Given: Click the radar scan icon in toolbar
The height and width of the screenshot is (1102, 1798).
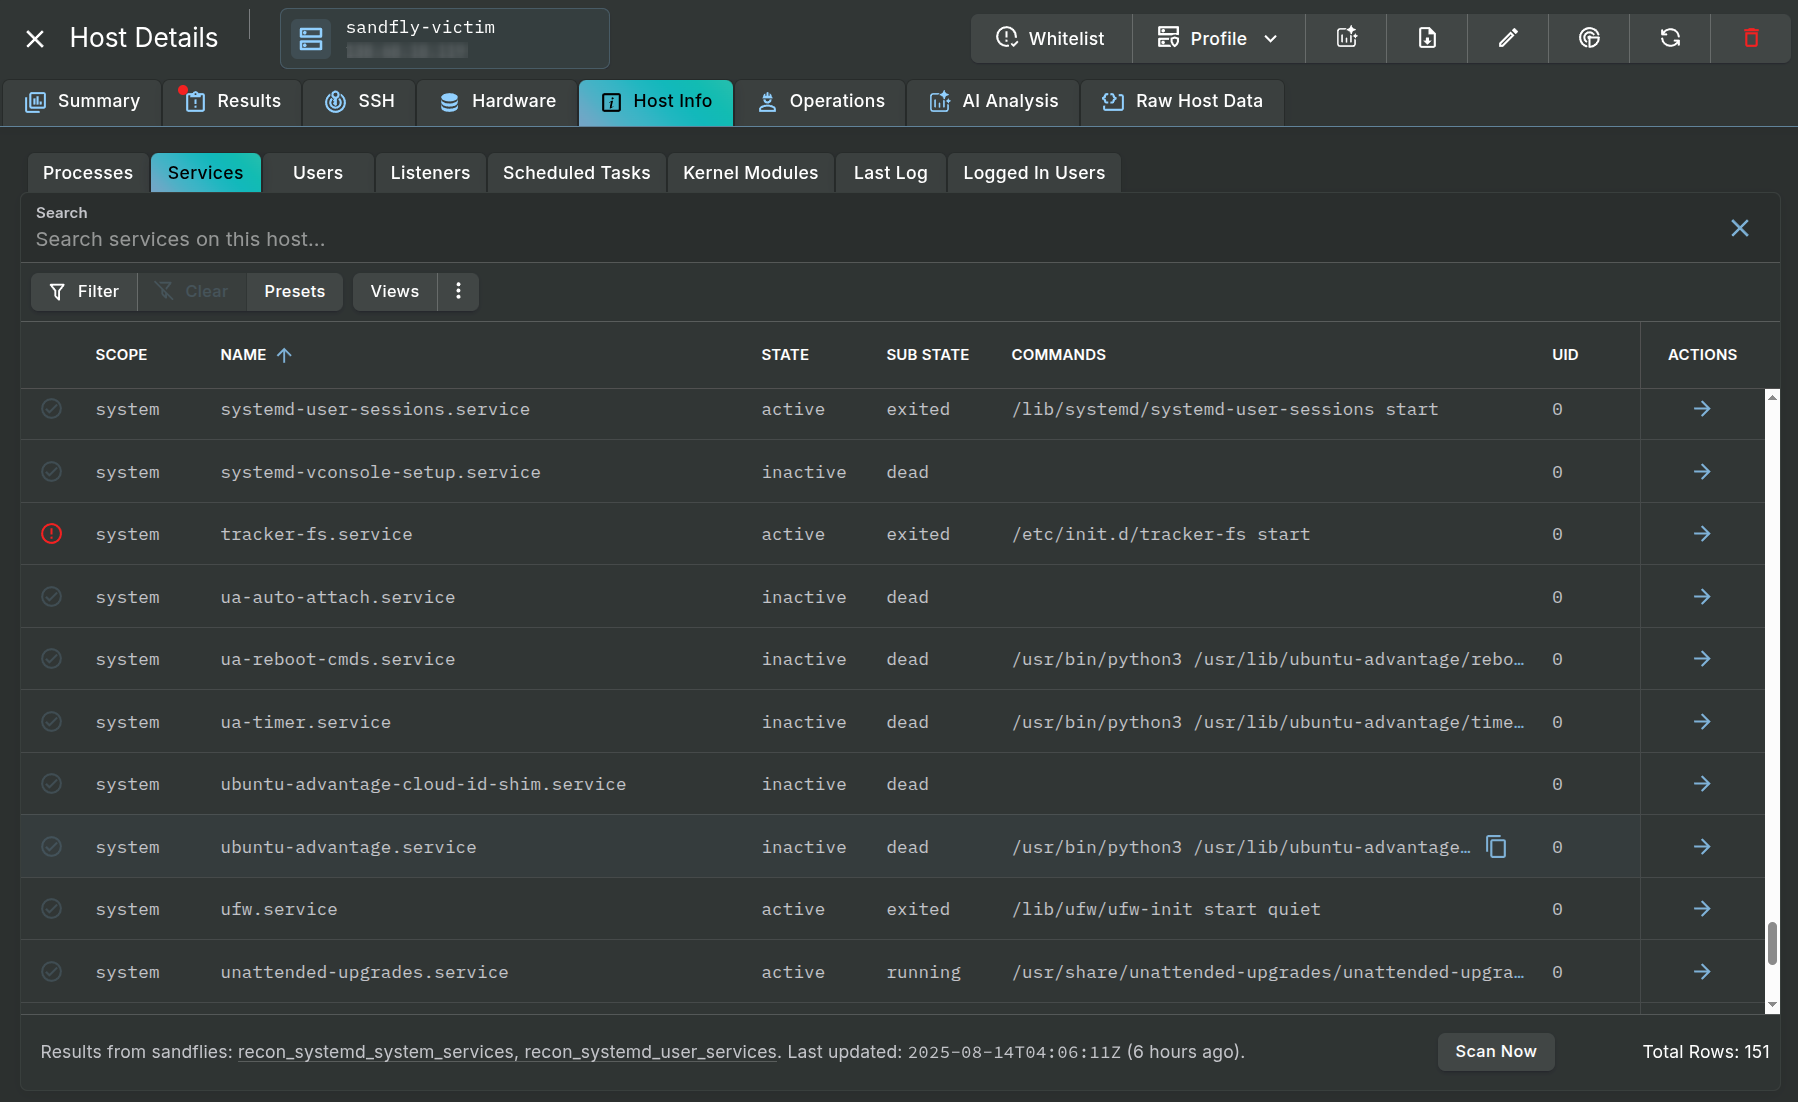Looking at the screenshot, I should pyautogui.click(x=1589, y=38).
